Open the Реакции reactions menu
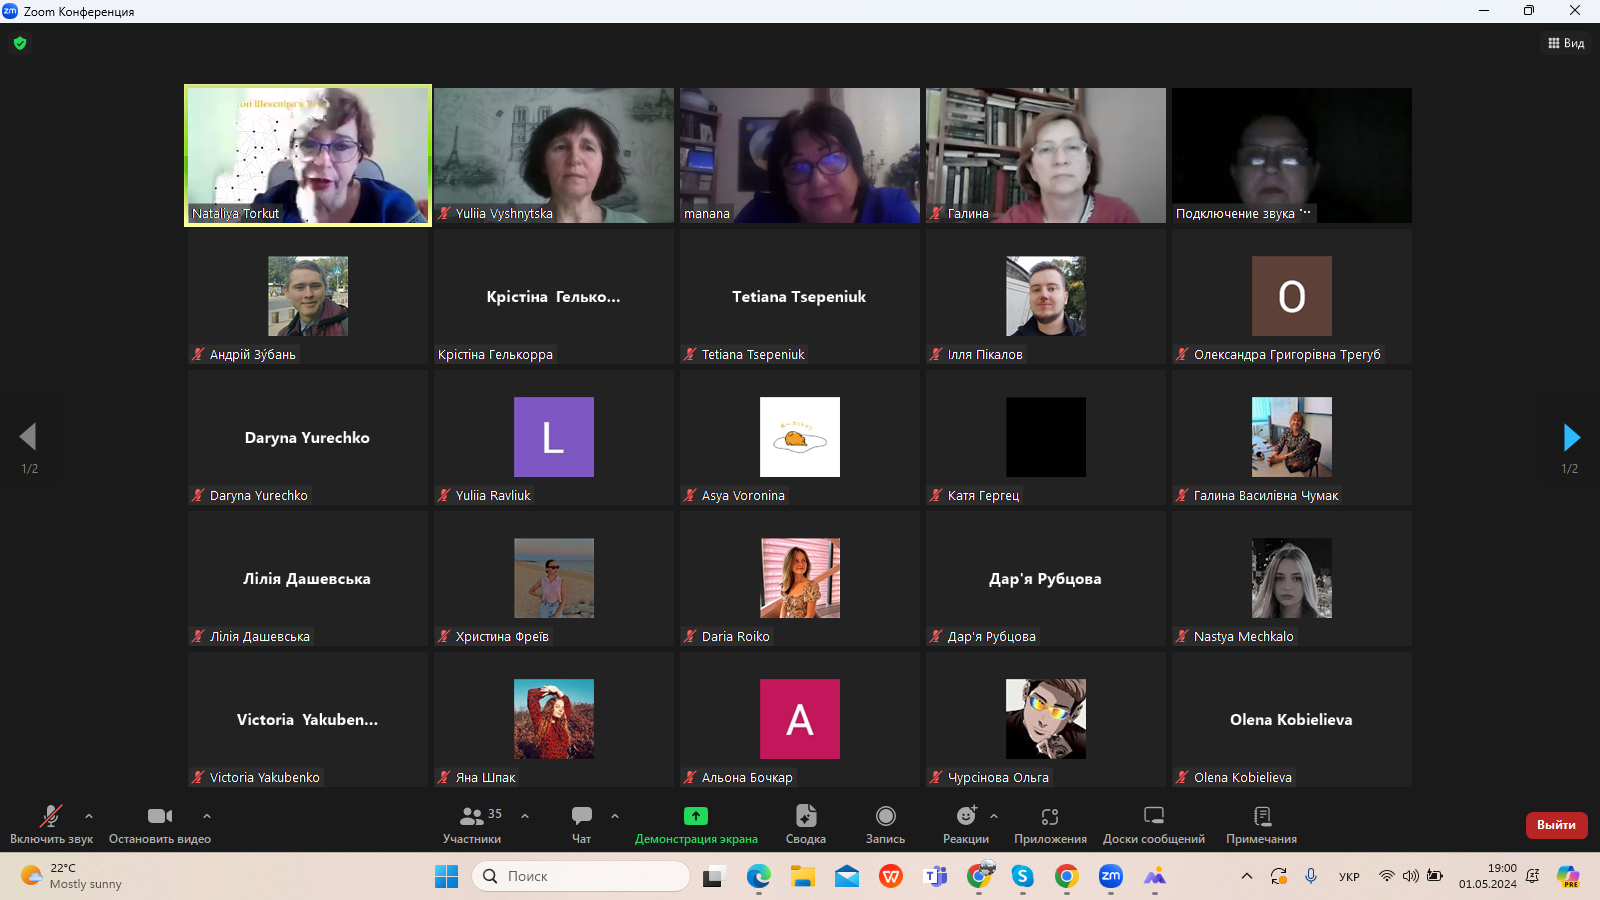Image resolution: width=1600 pixels, height=900 pixels. (965, 816)
